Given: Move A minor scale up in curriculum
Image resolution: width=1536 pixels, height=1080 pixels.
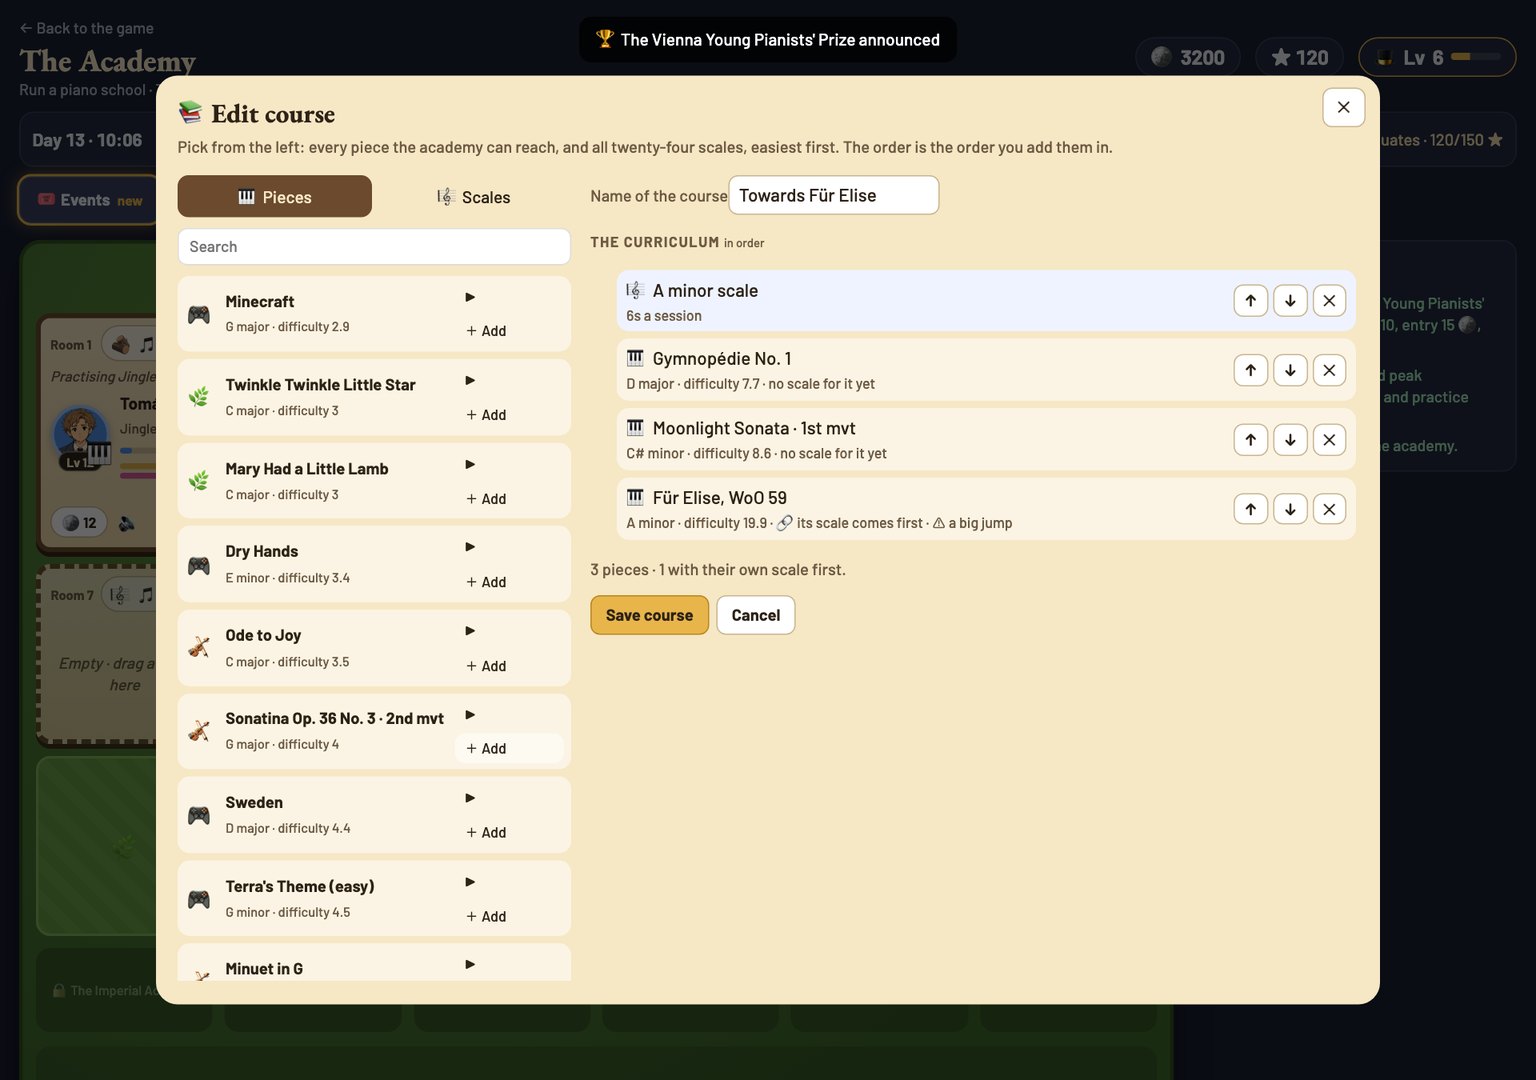Looking at the screenshot, I should coord(1251,301).
